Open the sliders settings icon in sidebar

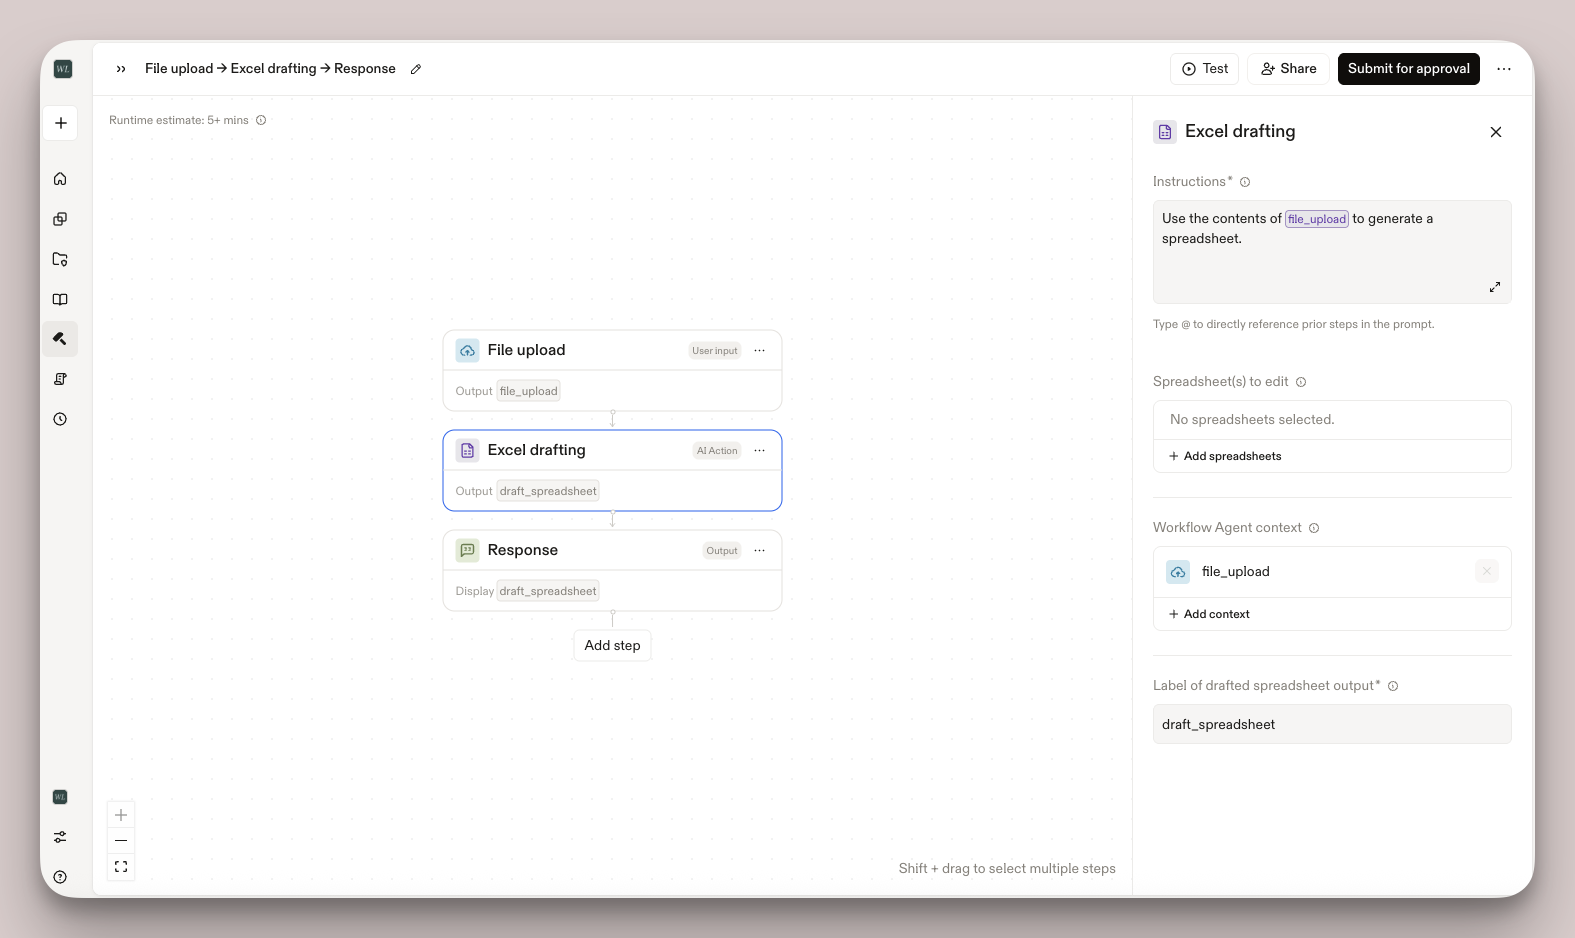coord(60,837)
